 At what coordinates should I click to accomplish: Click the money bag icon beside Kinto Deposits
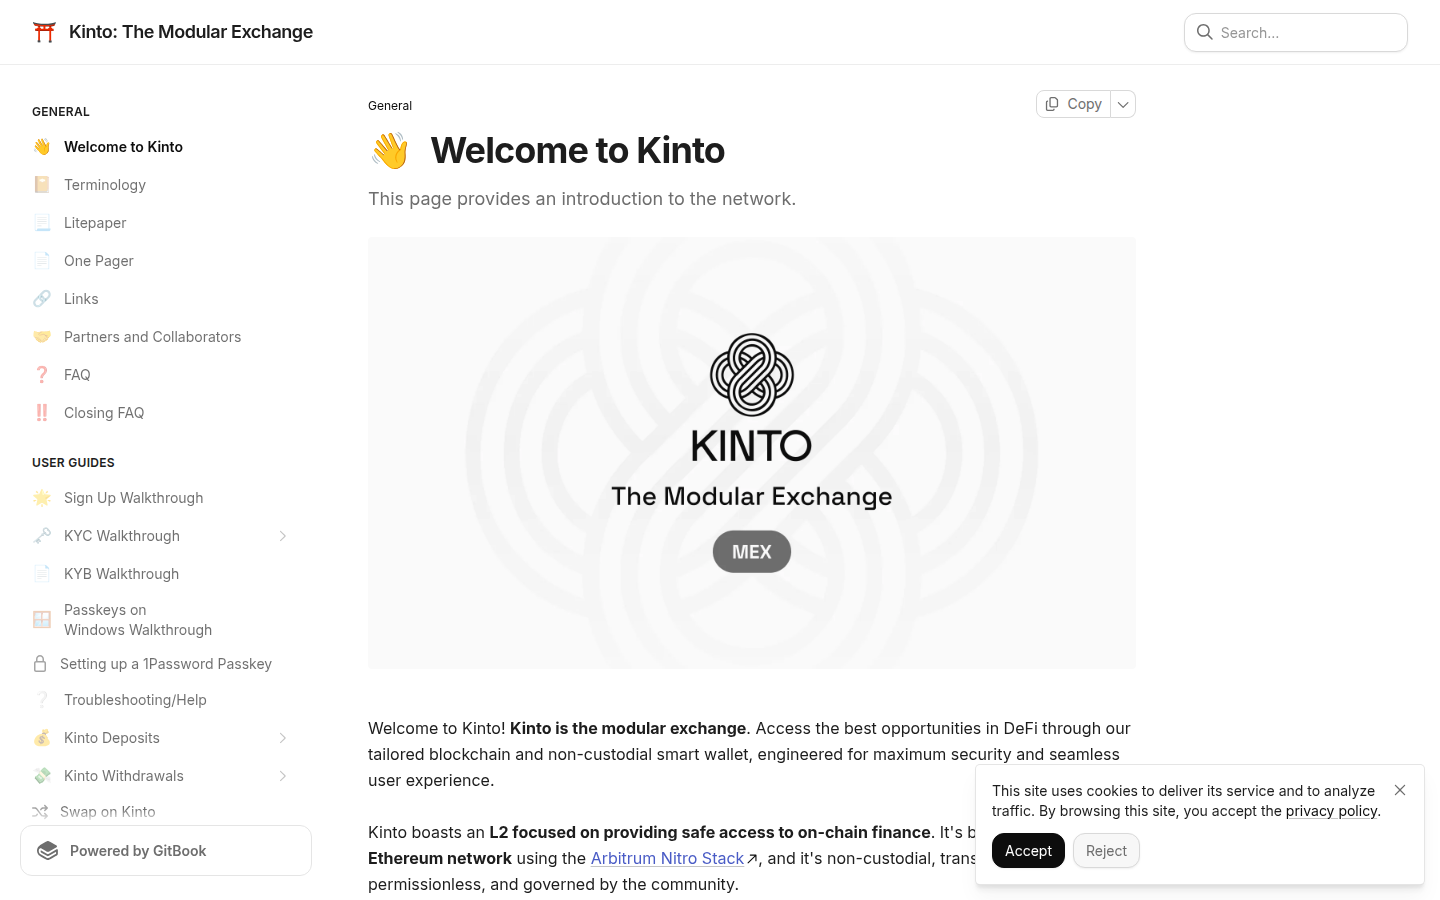coord(42,738)
